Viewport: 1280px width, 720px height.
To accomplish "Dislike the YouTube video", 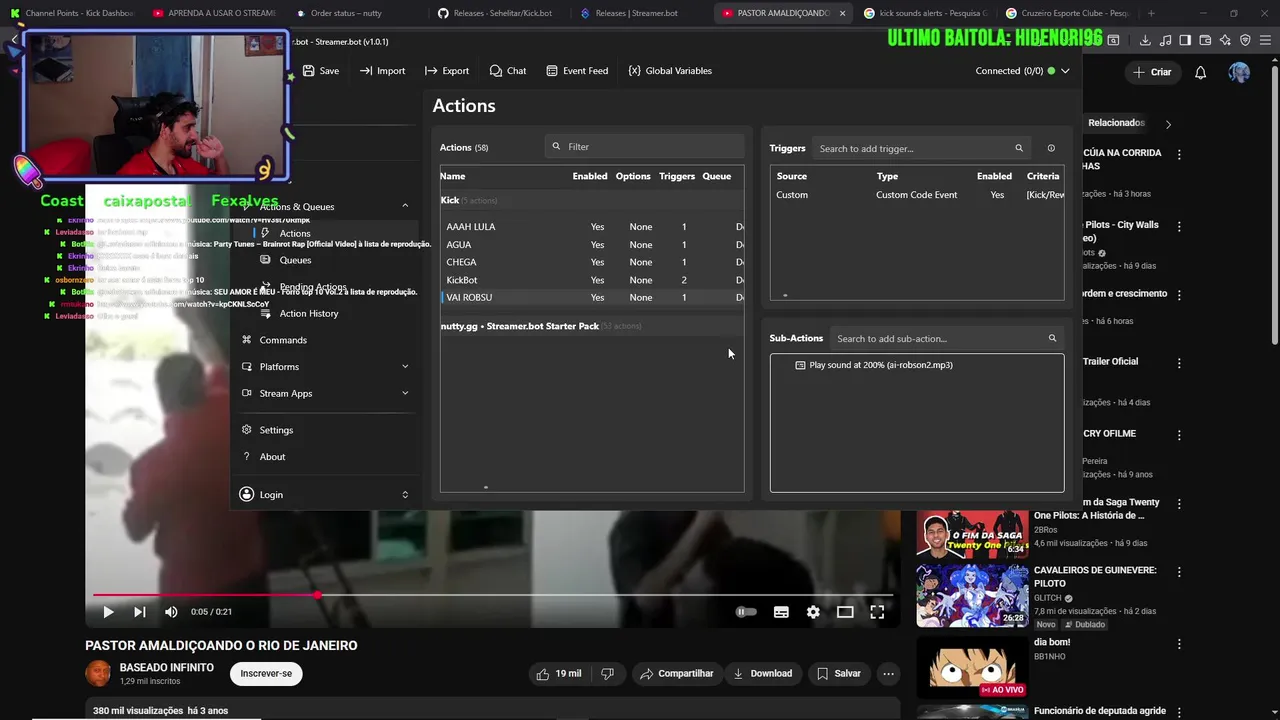I will coord(607,674).
